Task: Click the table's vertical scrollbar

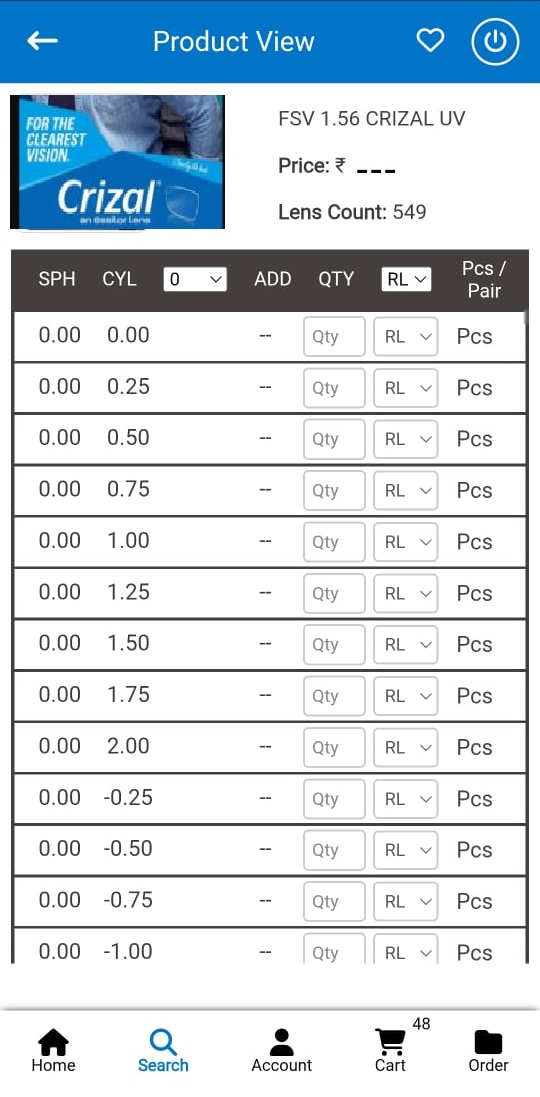Action: click(527, 318)
